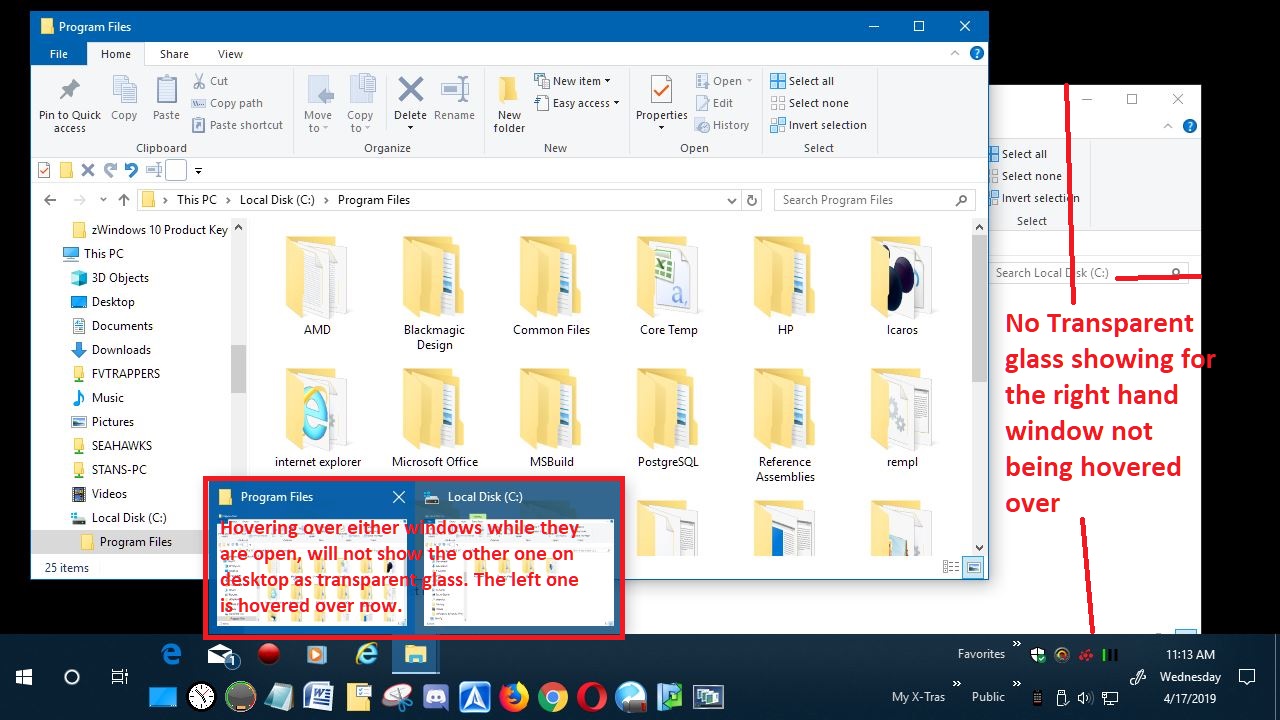Image resolution: width=1280 pixels, height=720 pixels.
Task: Click Invert selection in Program Files window
Action: [818, 125]
